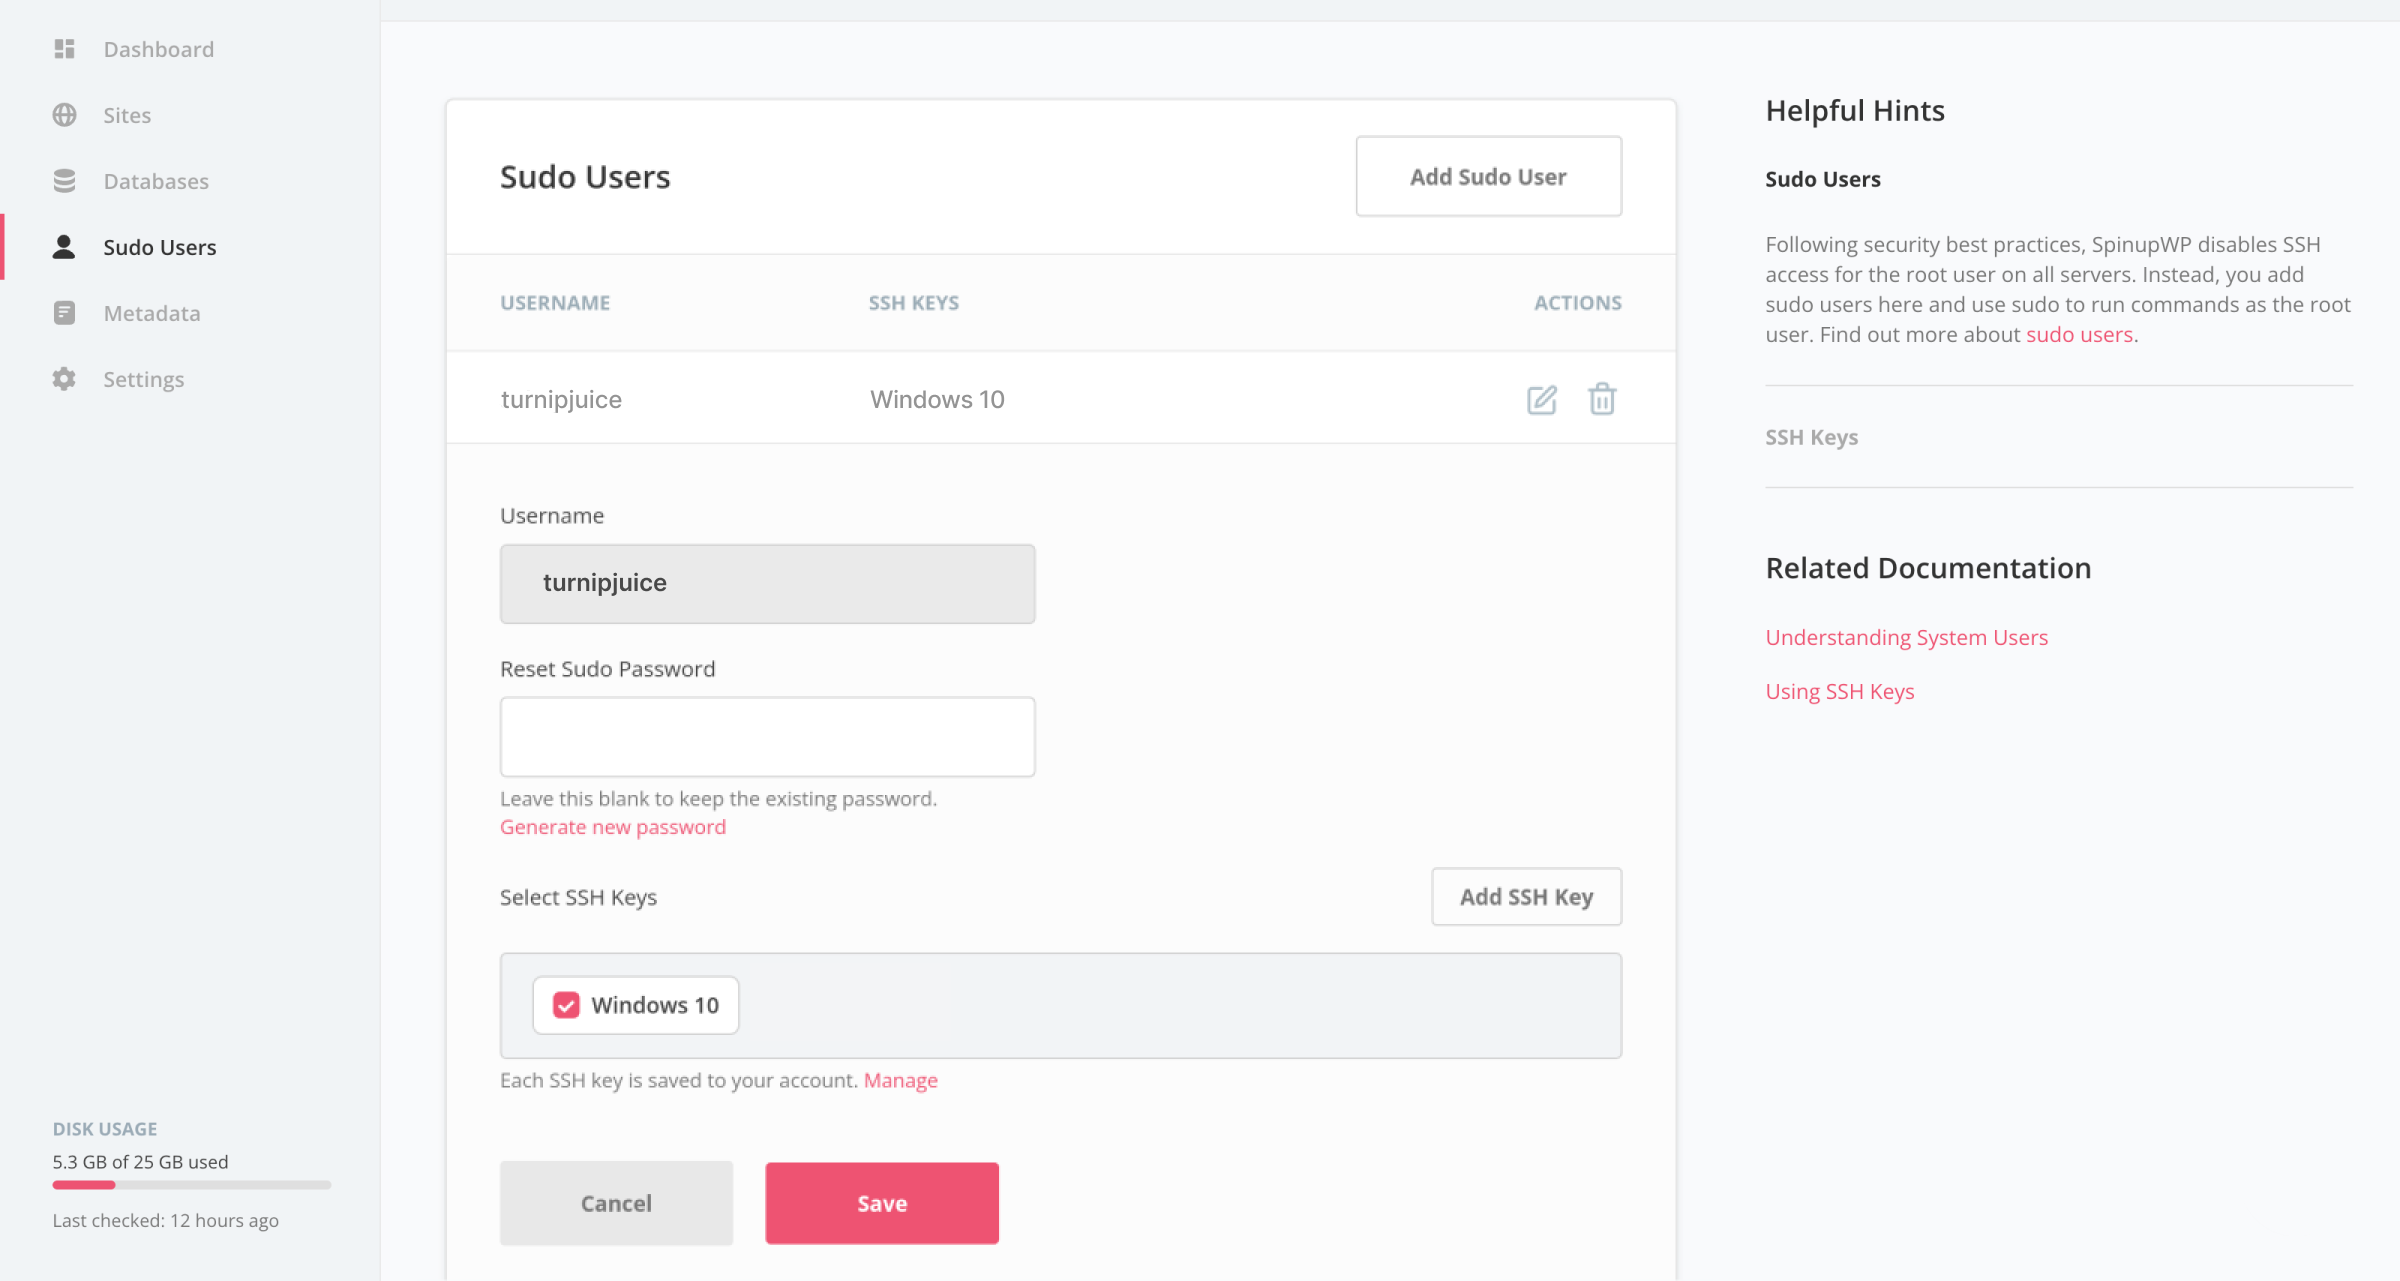Click the Settings gear icon
Screen dimensions: 2400x1281
65,379
